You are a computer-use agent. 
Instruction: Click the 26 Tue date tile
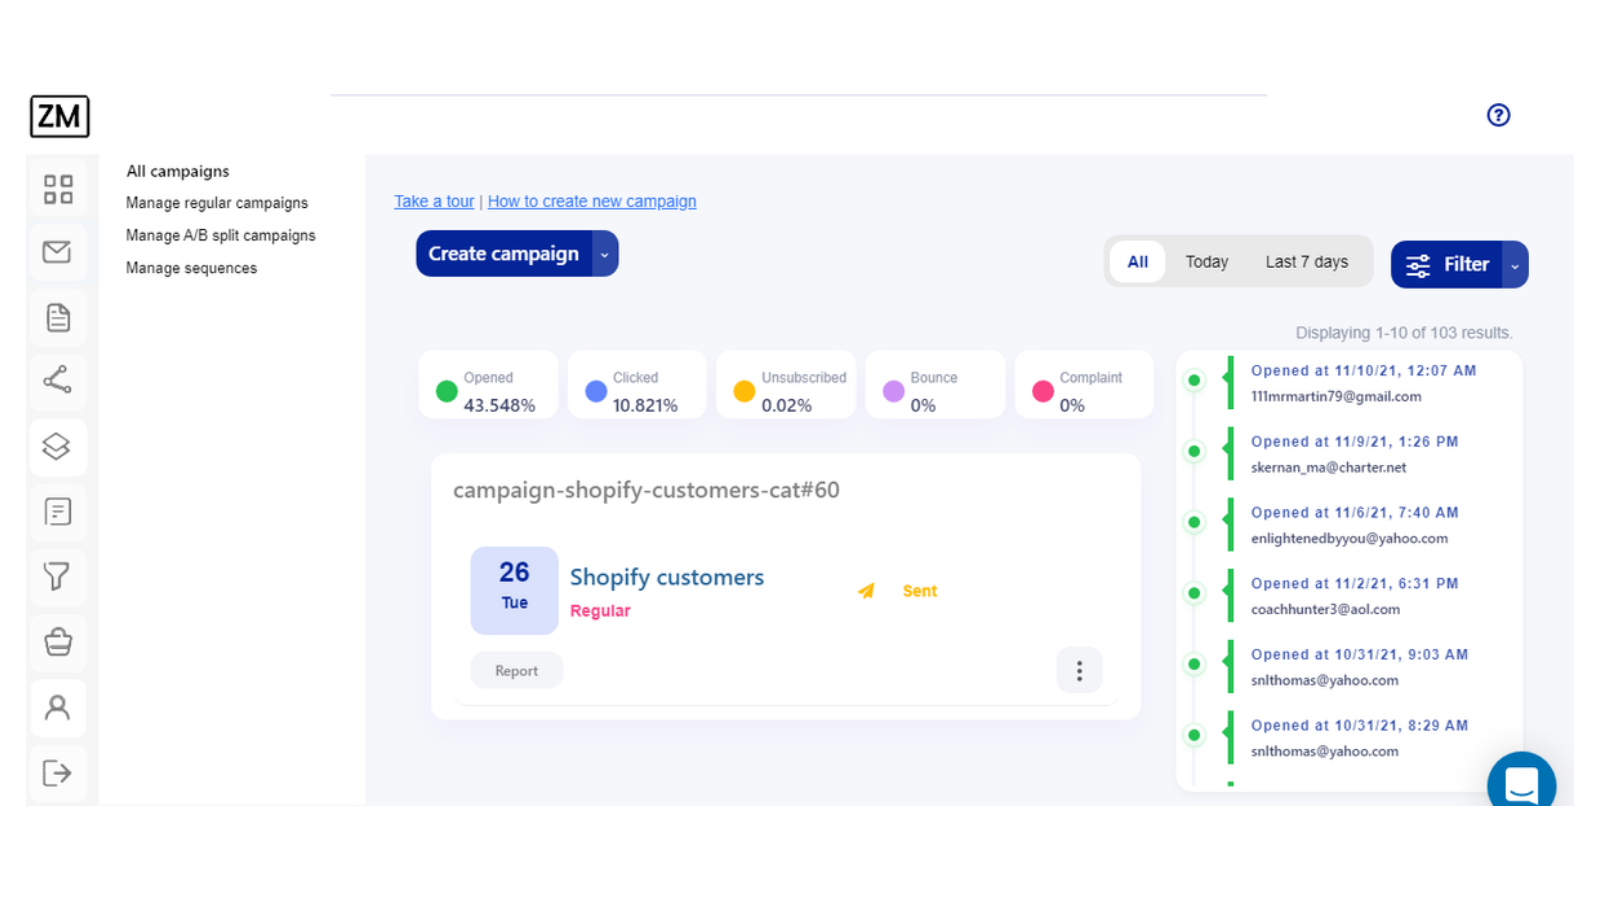[x=514, y=590]
